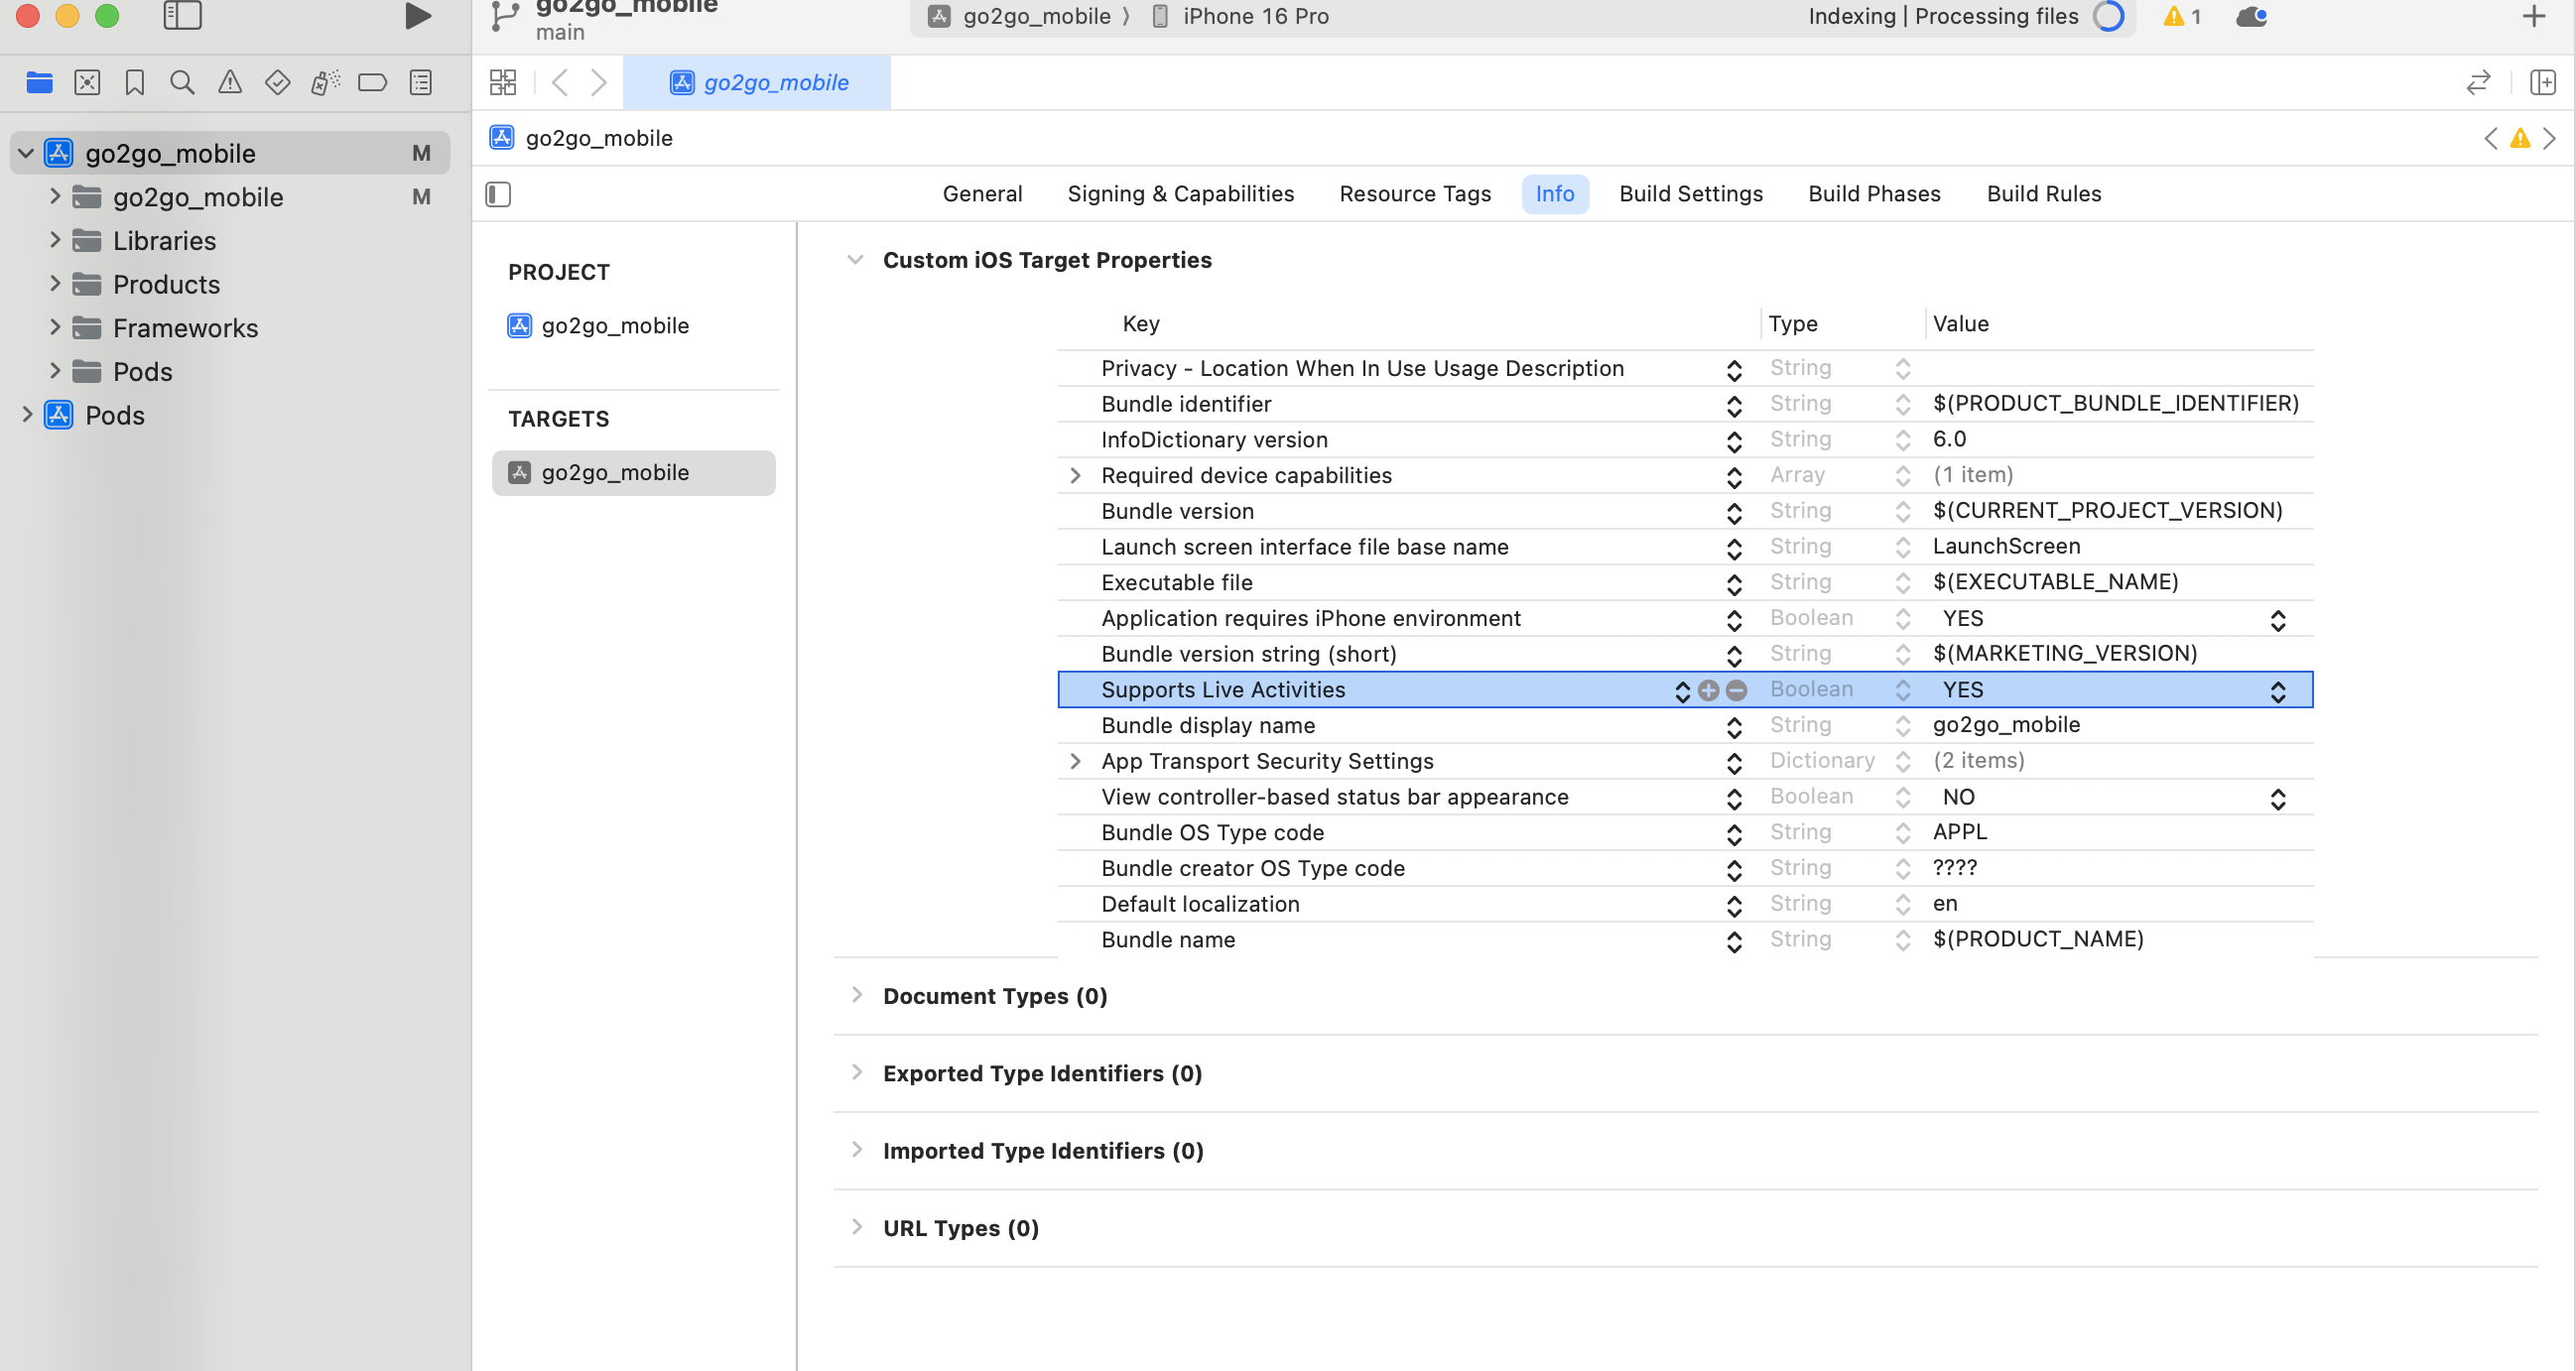Select the go2go_mobile editor tab
The width and height of the screenshot is (2576, 1371).
pos(757,82)
